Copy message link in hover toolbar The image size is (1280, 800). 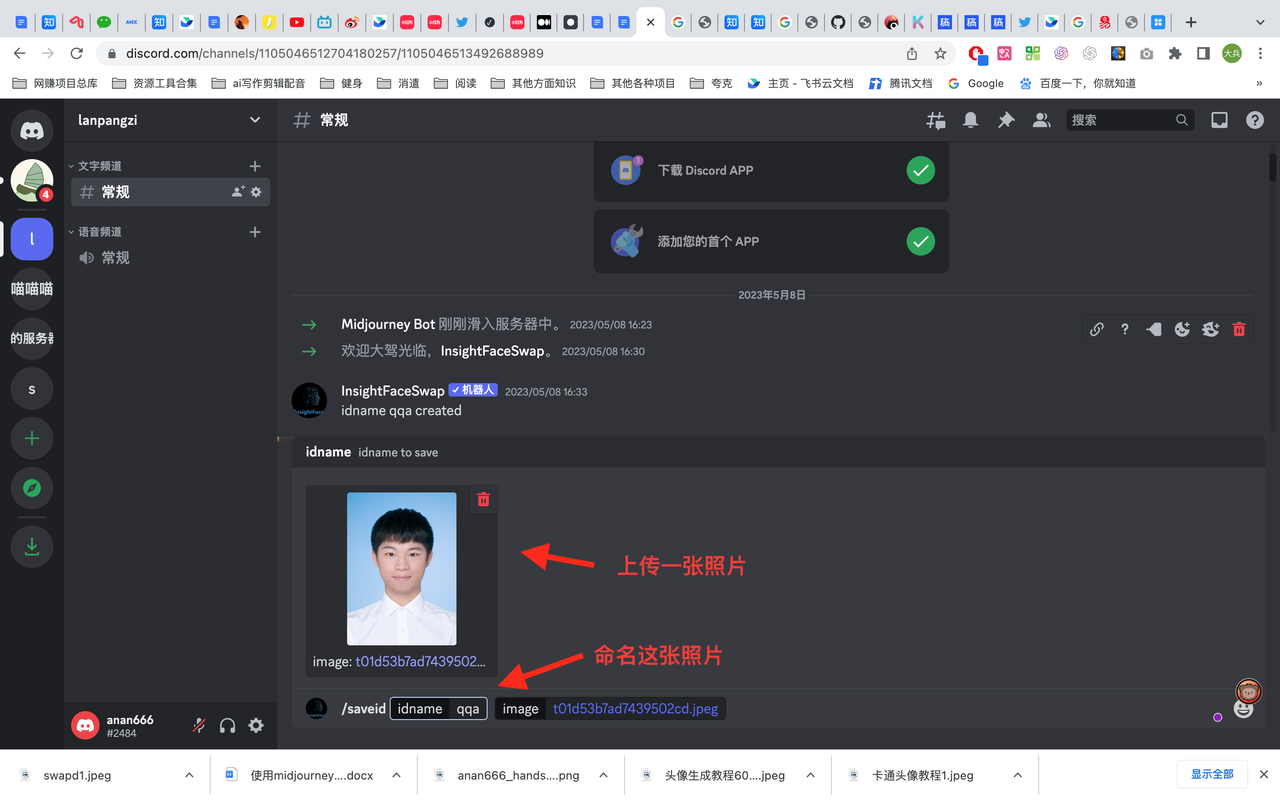click(1097, 329)
